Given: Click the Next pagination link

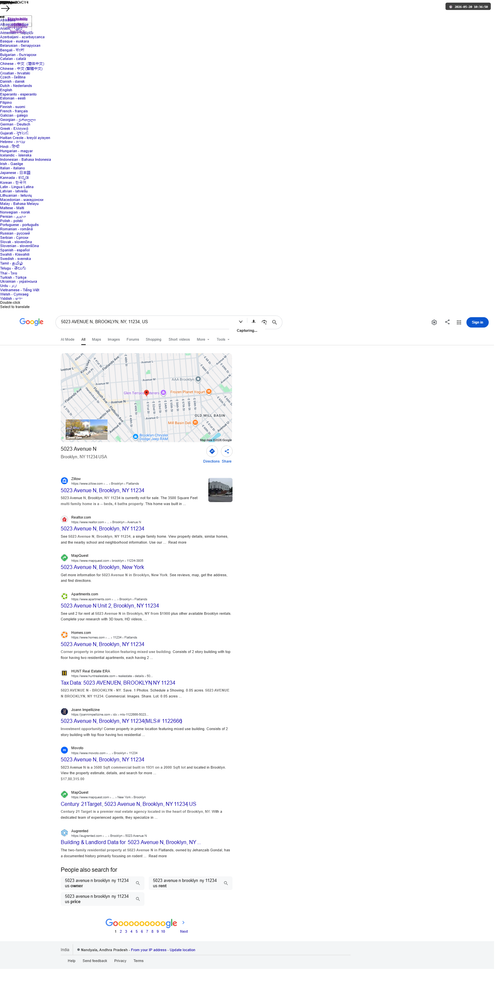Looking at the screenshot, I should click(184, 931).
